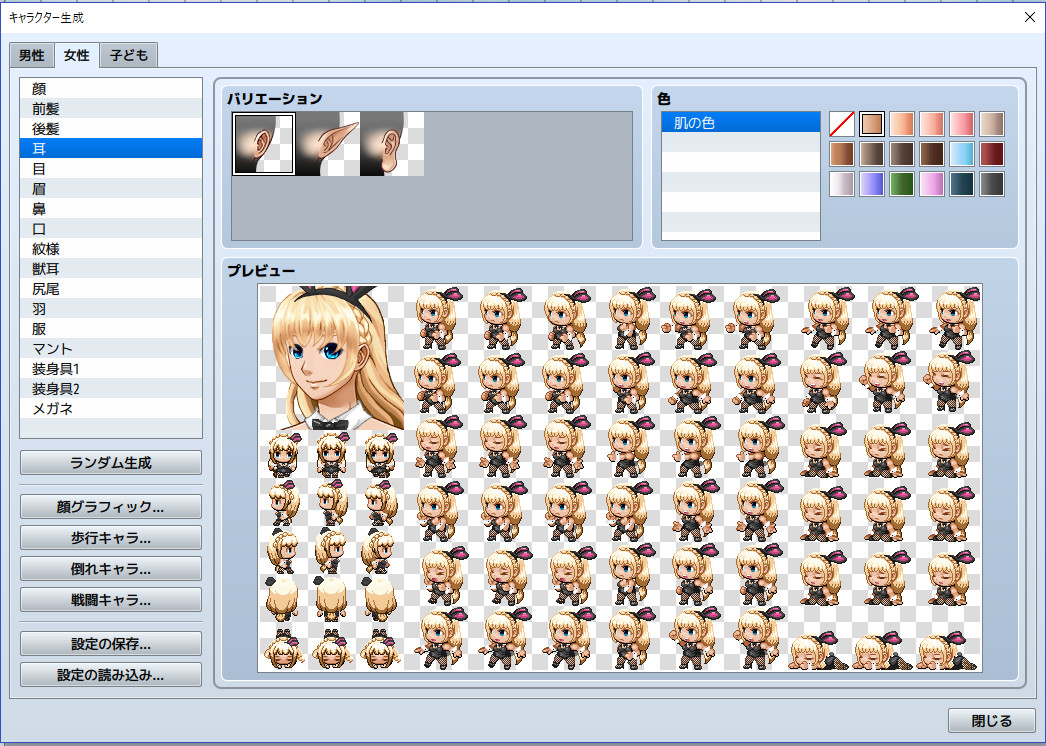Viewport: 1046px width, 746px height.
Task: Load settings with 設定の読み込み button
Action: tap(110, 674)
